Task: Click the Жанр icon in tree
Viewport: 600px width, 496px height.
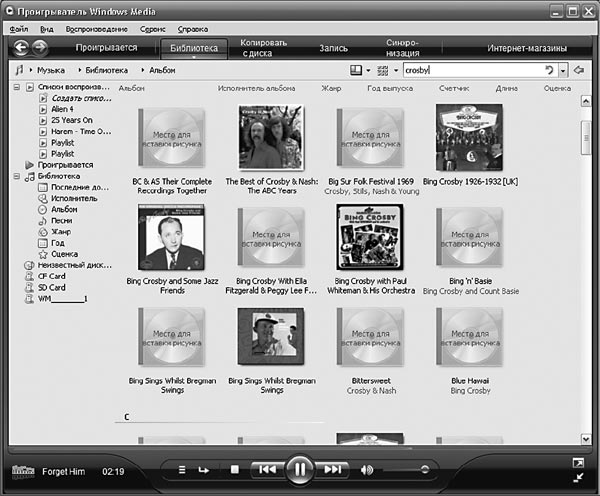Action: [42, 232]
